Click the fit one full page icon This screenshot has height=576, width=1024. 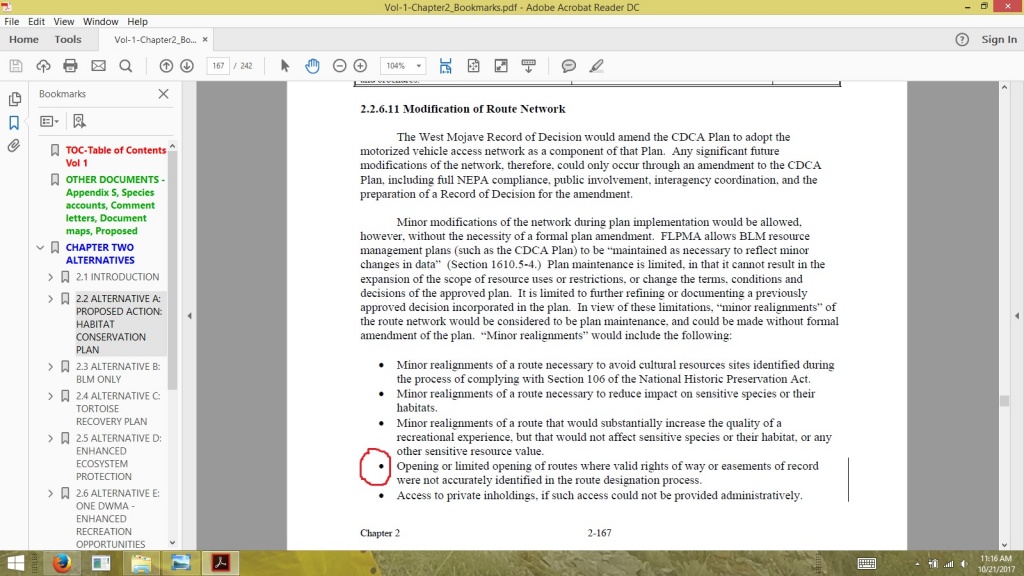pyautogui.click(x=473, y=65)
